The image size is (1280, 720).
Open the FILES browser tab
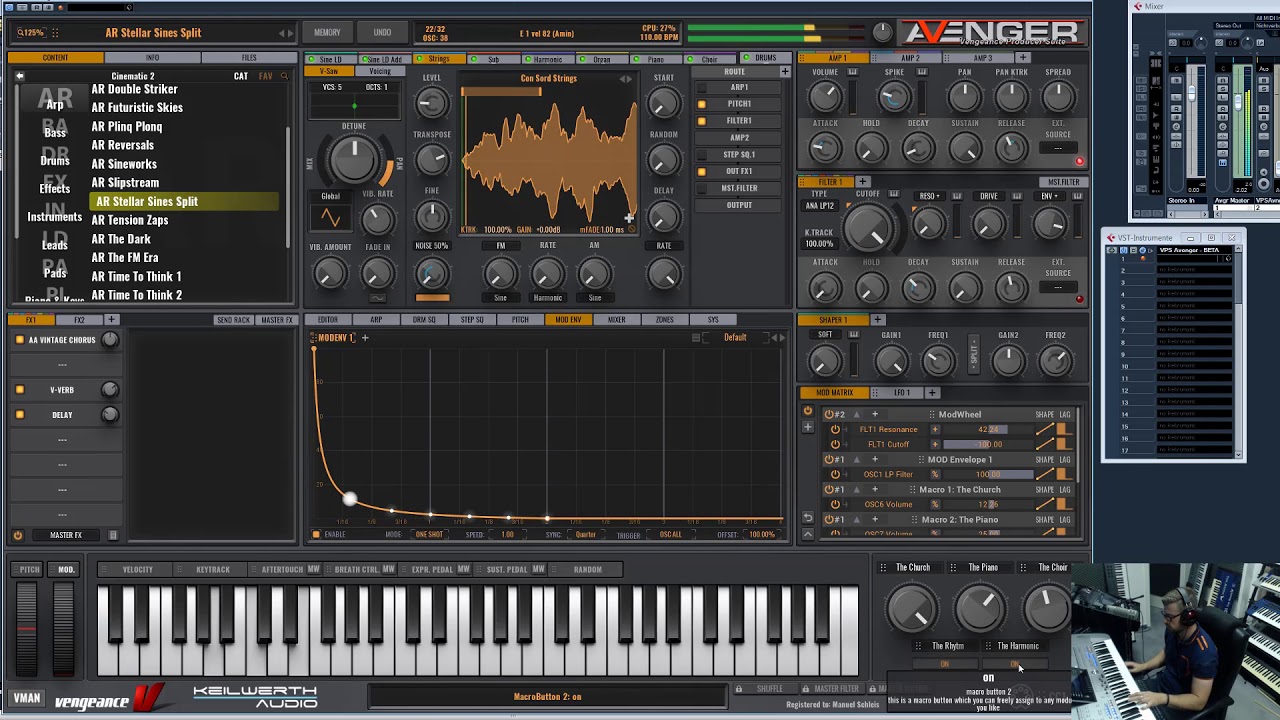[x=249, y=58]
